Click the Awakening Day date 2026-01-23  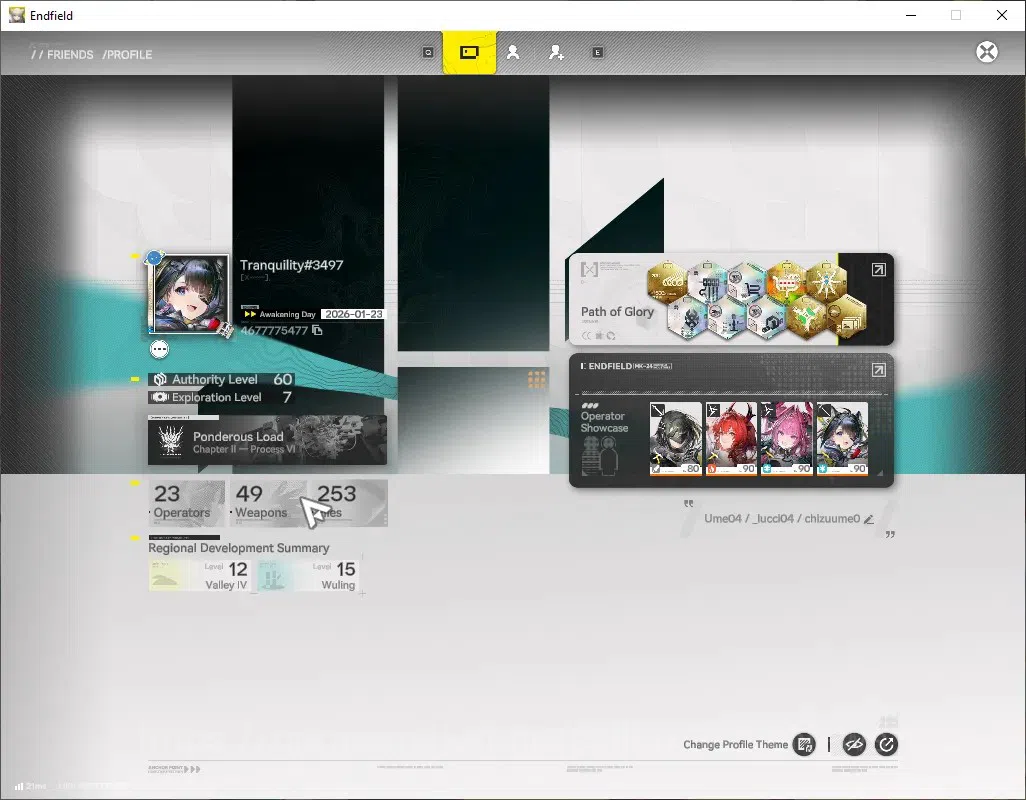point(354,314)
